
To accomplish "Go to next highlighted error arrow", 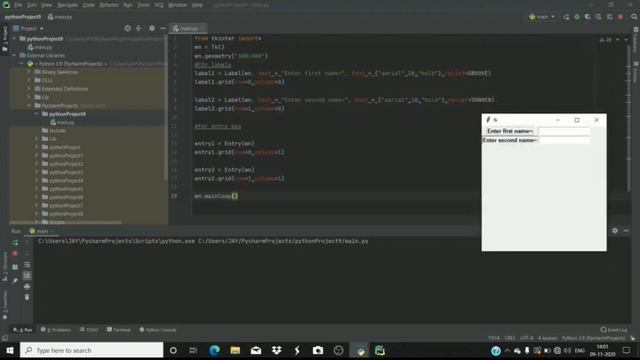I will coord(626,40).
